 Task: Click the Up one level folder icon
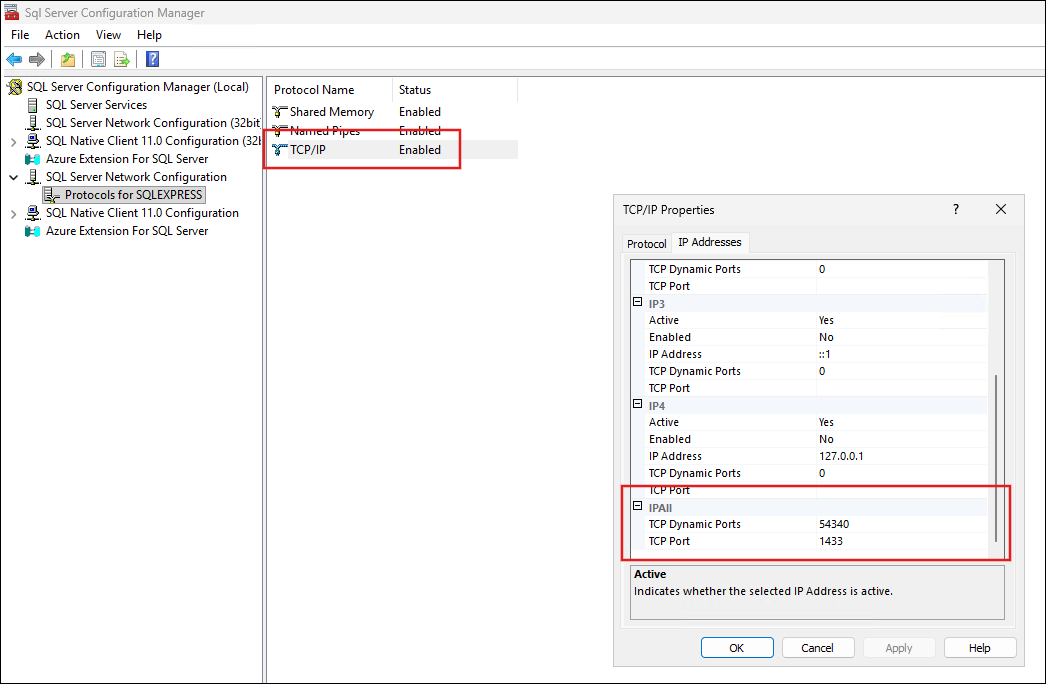pos(68,59)
